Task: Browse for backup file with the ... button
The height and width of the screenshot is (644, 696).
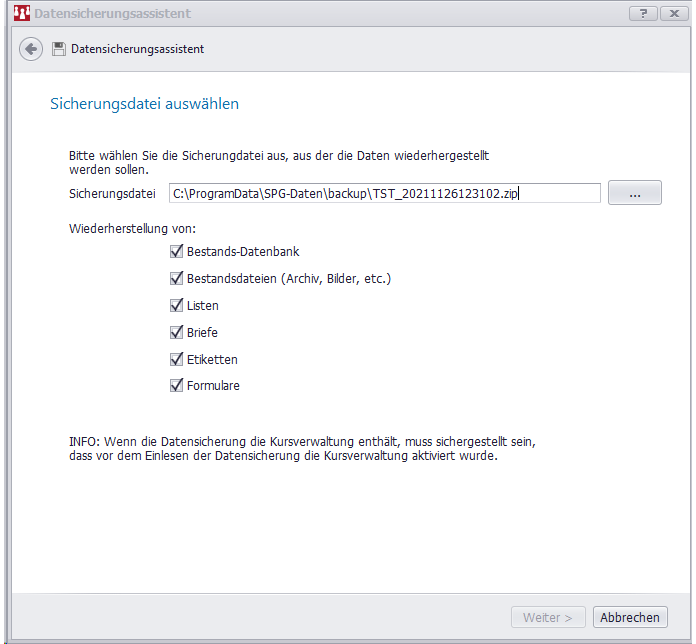Action: pyautogui.click(x=634, y=194)
